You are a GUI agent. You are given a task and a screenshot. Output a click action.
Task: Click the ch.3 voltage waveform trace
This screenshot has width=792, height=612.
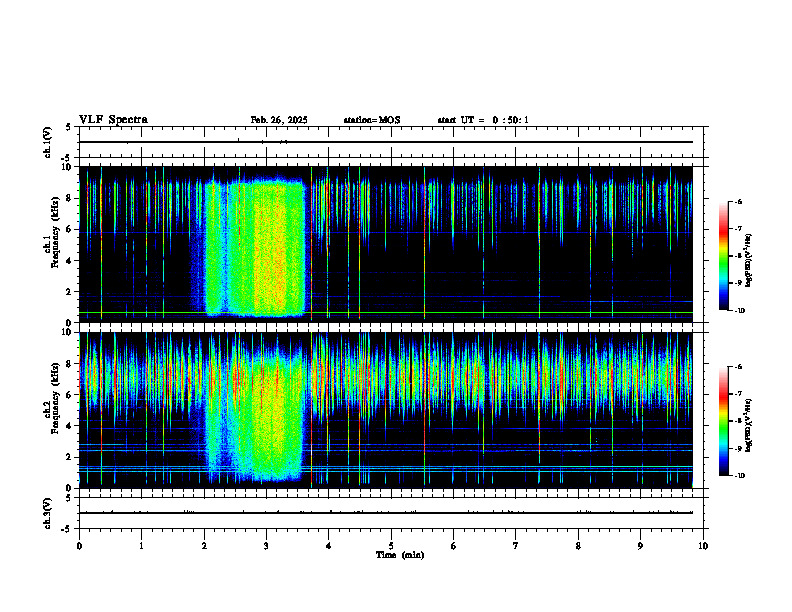coord(386,513)
